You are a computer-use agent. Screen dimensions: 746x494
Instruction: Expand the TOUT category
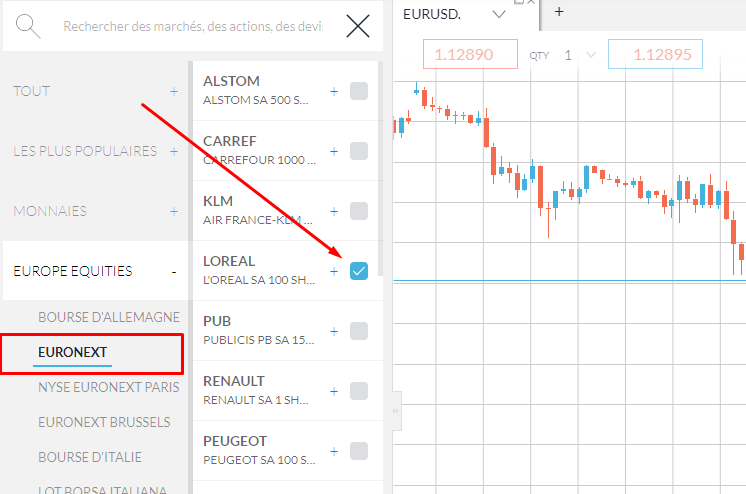pos(174,91)
